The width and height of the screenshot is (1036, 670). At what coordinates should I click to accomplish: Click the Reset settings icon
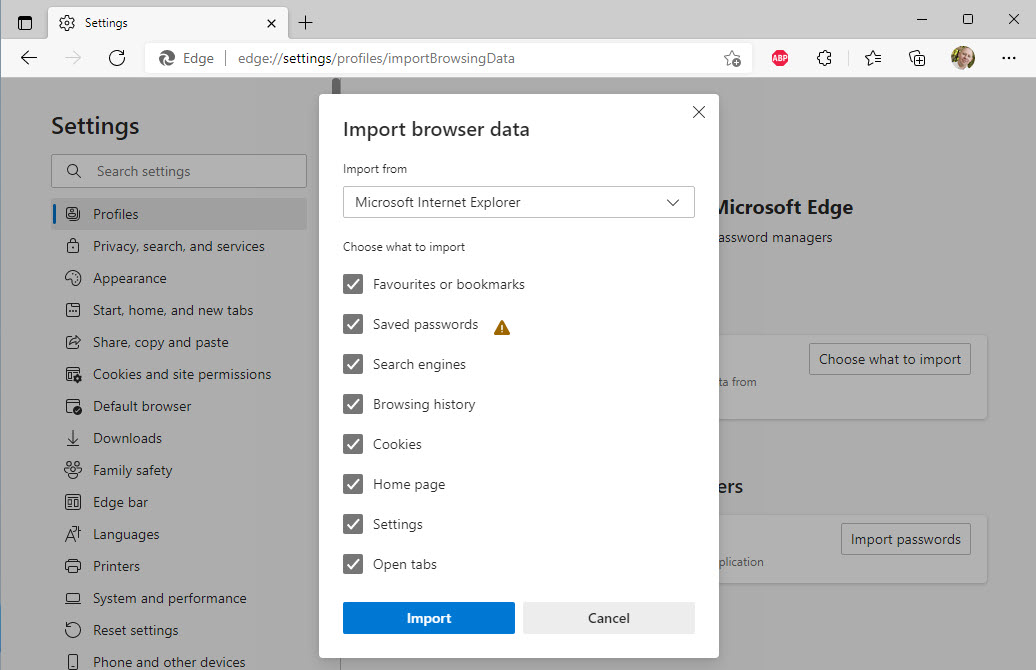pyautogui.click(x=73, y=630)
